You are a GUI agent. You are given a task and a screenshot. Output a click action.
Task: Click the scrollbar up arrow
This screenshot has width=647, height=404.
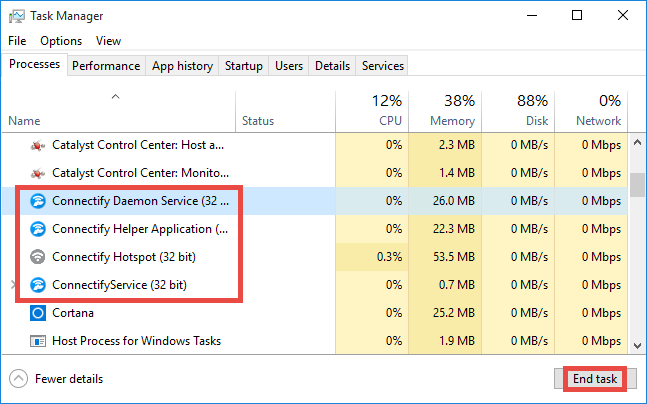pyautogui.click(x=638, y=143)
